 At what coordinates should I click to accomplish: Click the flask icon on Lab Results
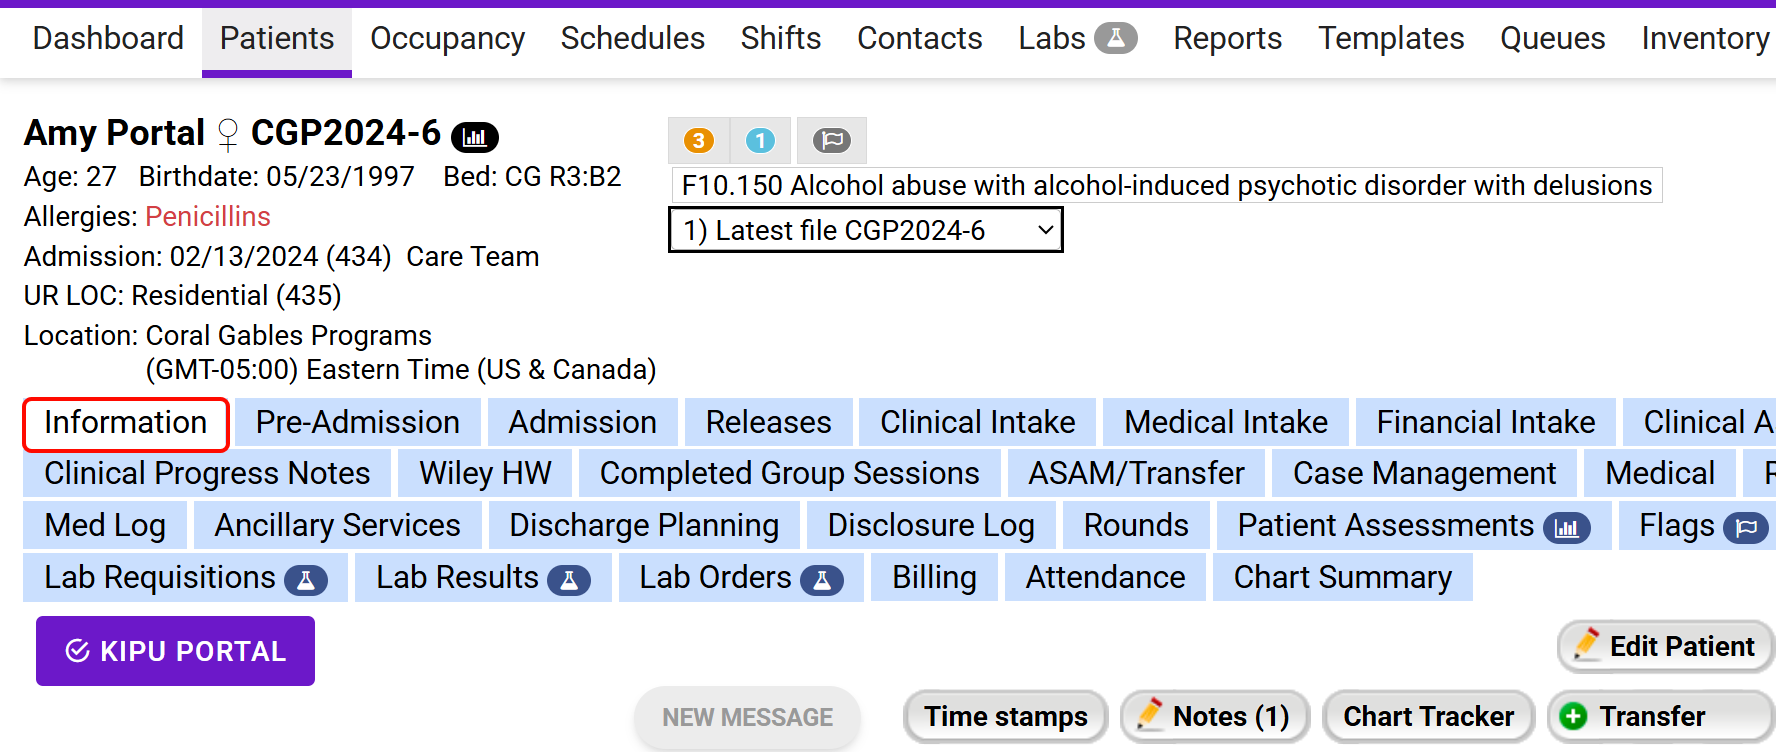click(x=569, y=579)
